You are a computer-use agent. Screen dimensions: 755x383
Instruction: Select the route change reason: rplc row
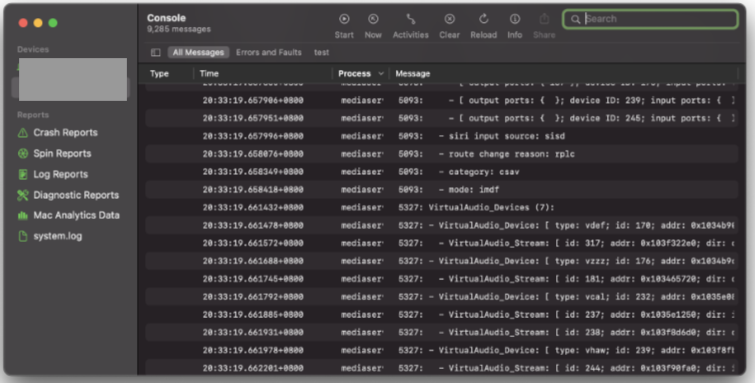442,154
